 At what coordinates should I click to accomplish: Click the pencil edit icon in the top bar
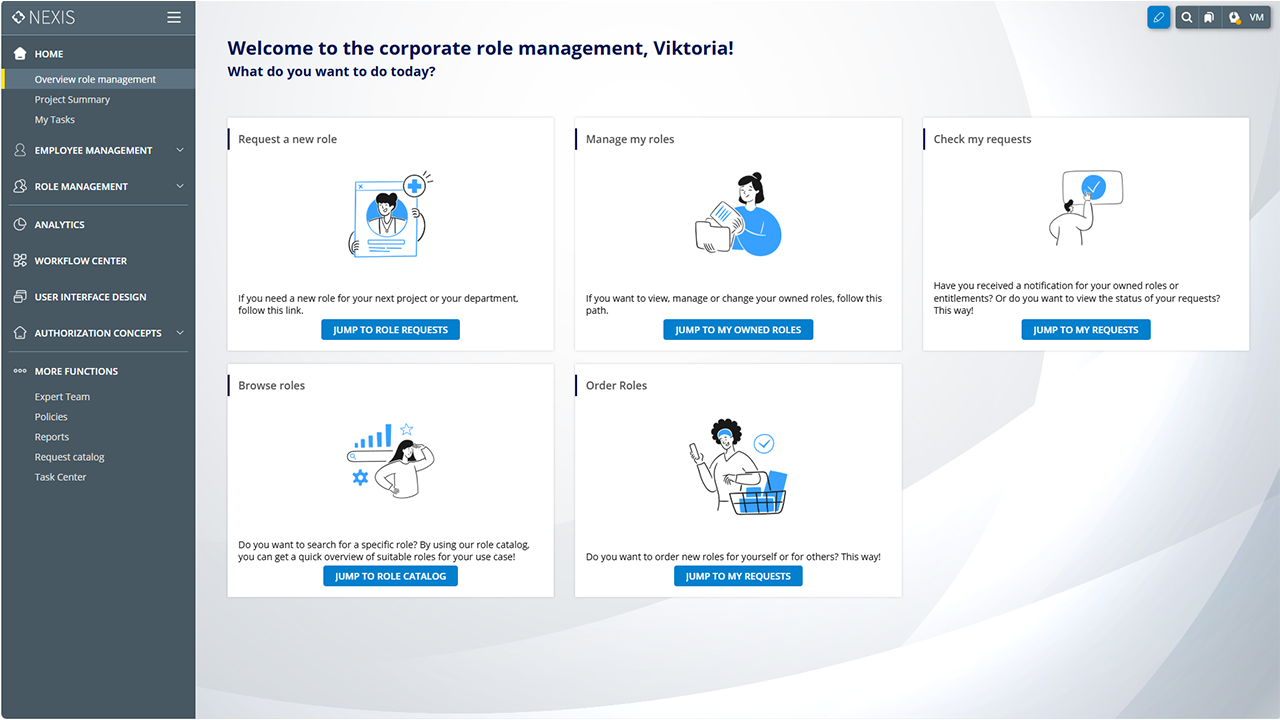1158,17
